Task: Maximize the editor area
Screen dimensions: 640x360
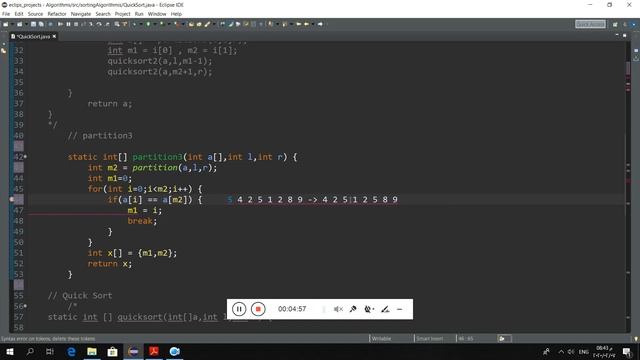Action: (624, 36)
